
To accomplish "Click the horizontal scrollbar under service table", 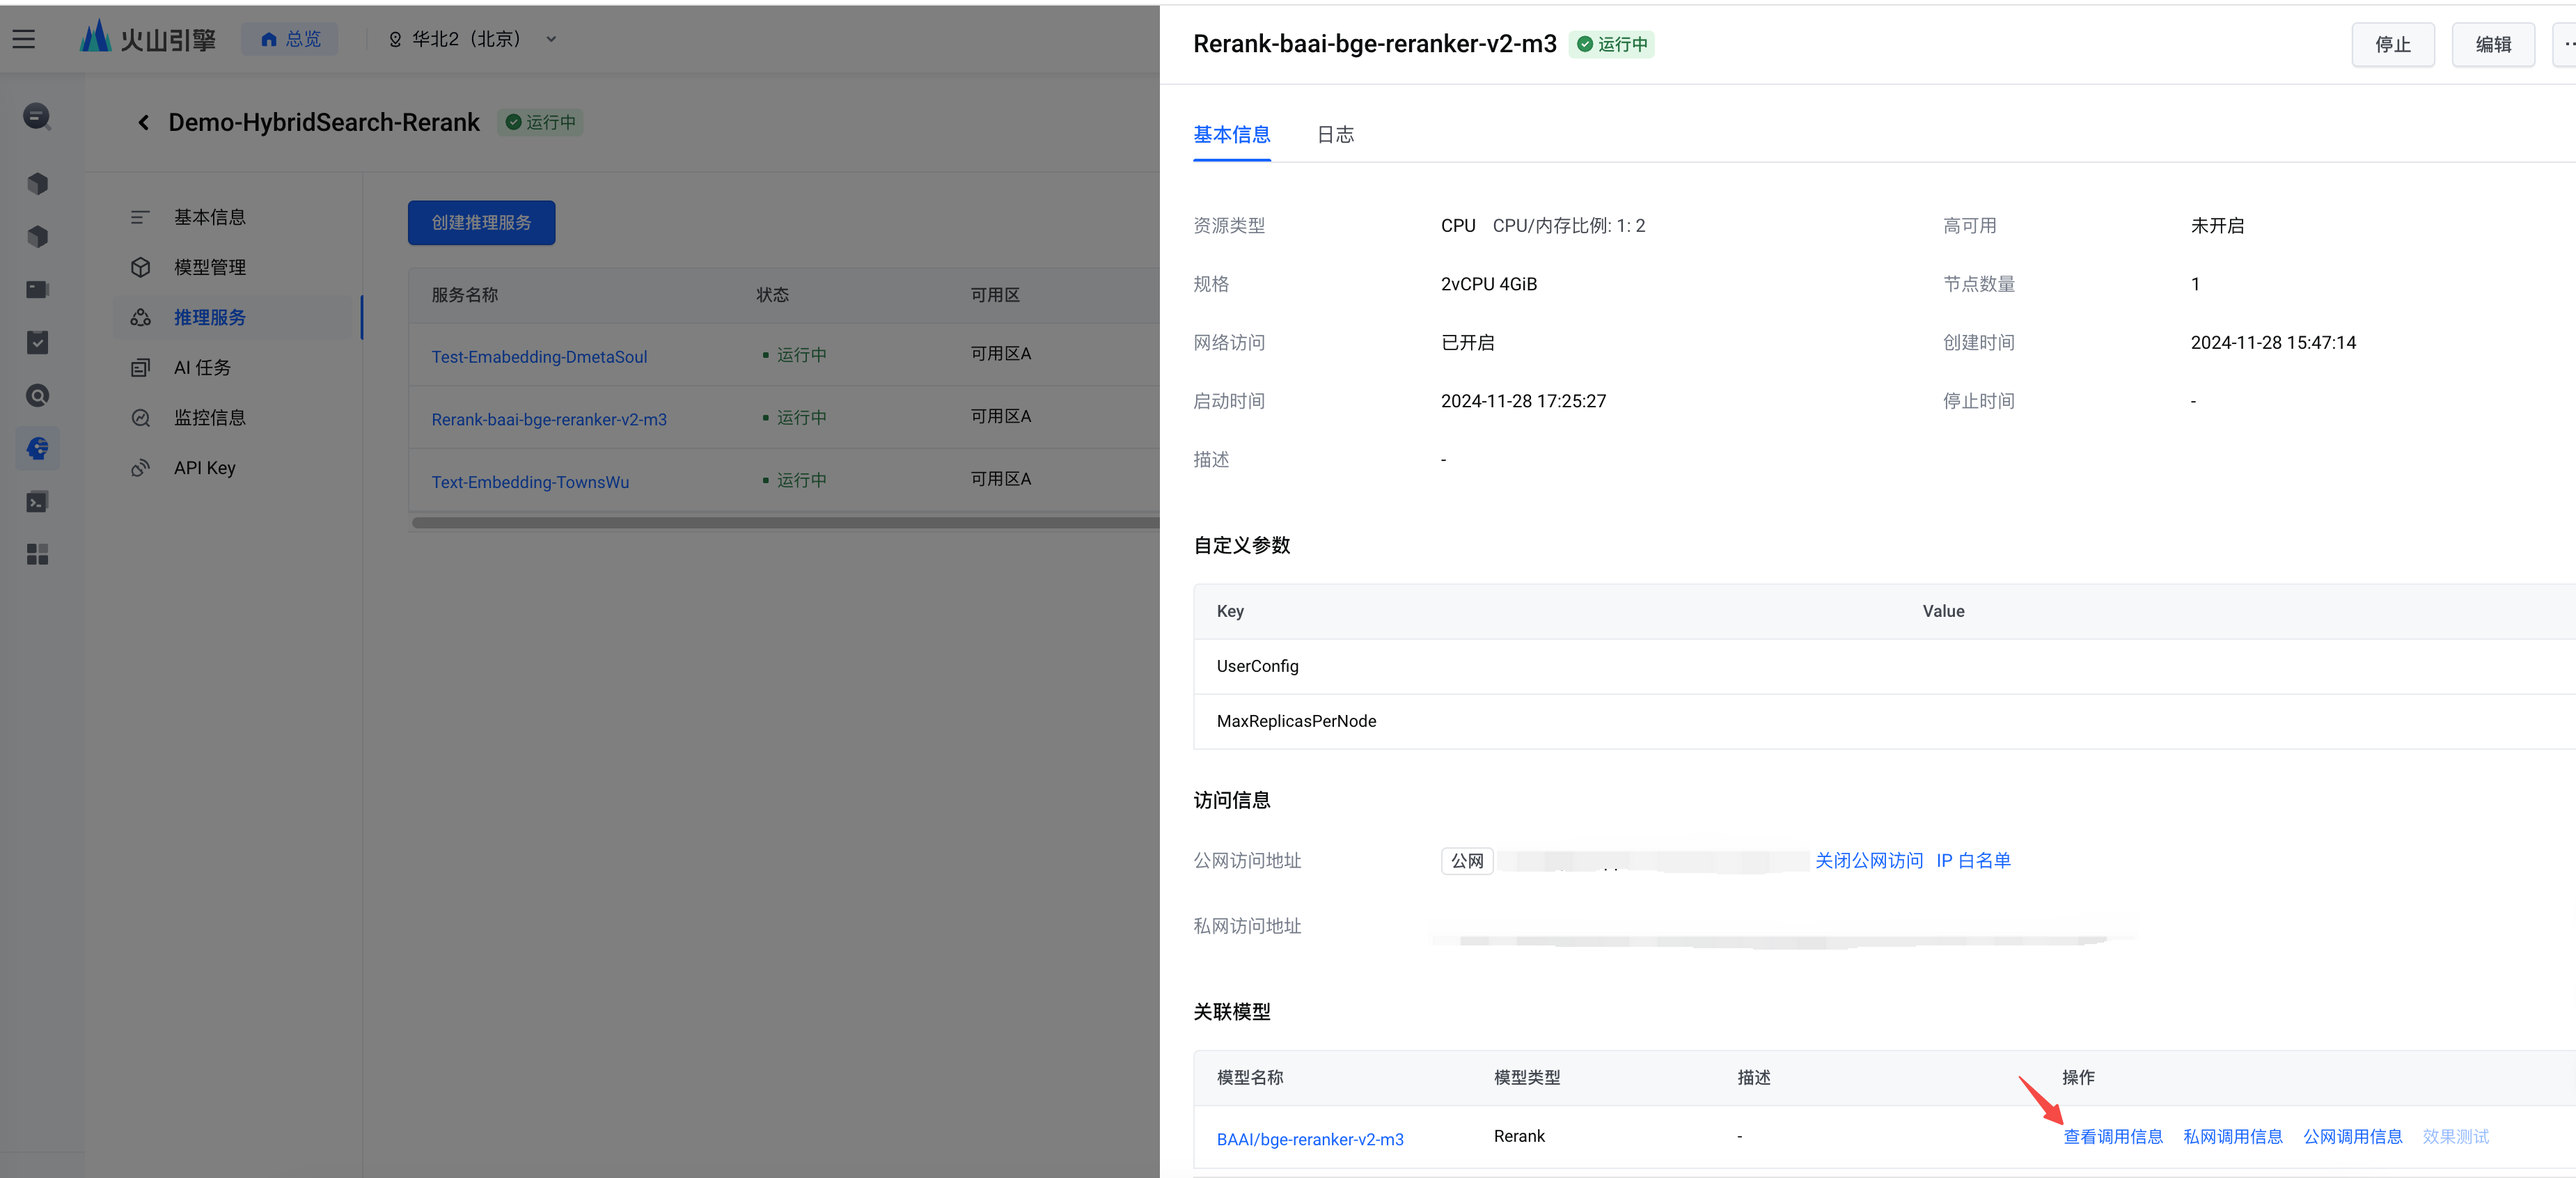I will pos(785,522).
